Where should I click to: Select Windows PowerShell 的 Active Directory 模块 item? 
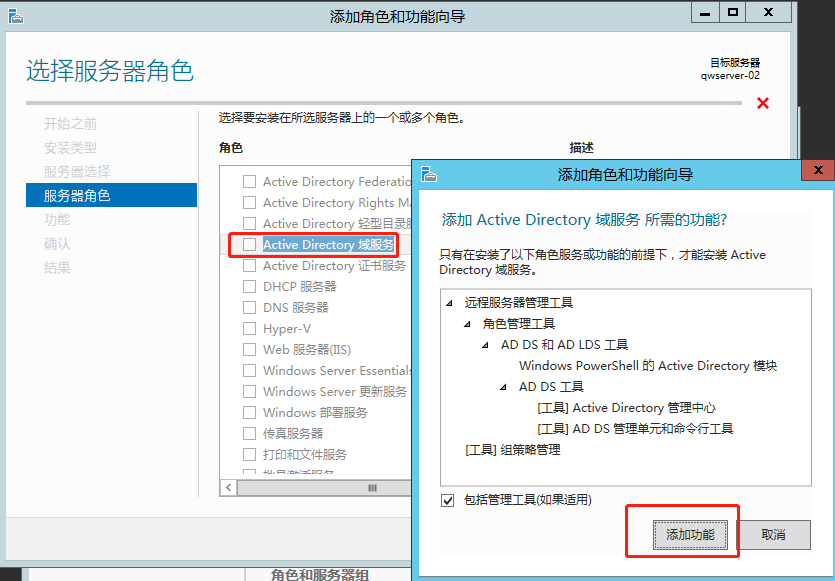click(x=648, y=366)
